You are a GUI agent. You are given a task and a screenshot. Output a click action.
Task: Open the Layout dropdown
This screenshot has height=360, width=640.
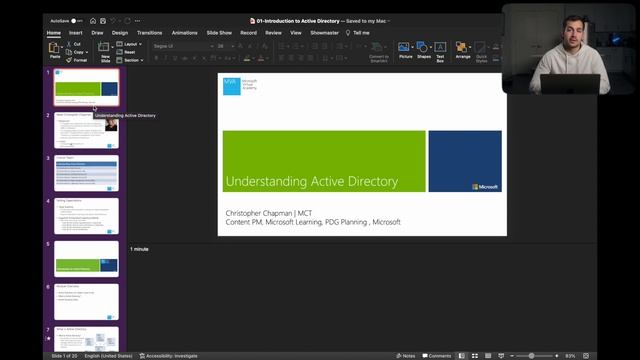point(129,44)
